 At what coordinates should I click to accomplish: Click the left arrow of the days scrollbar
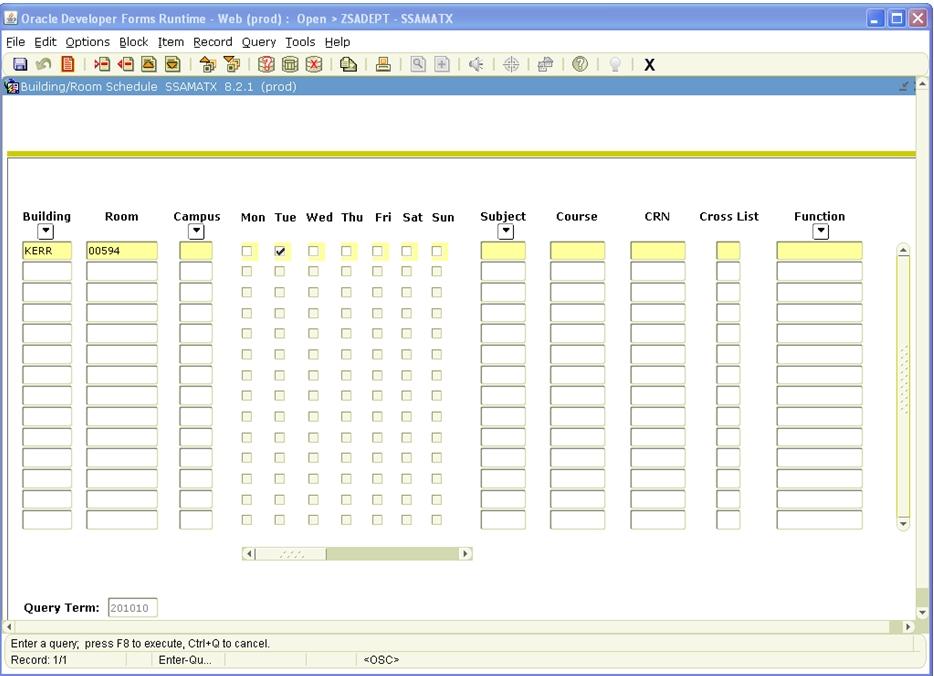click(249, 554)
